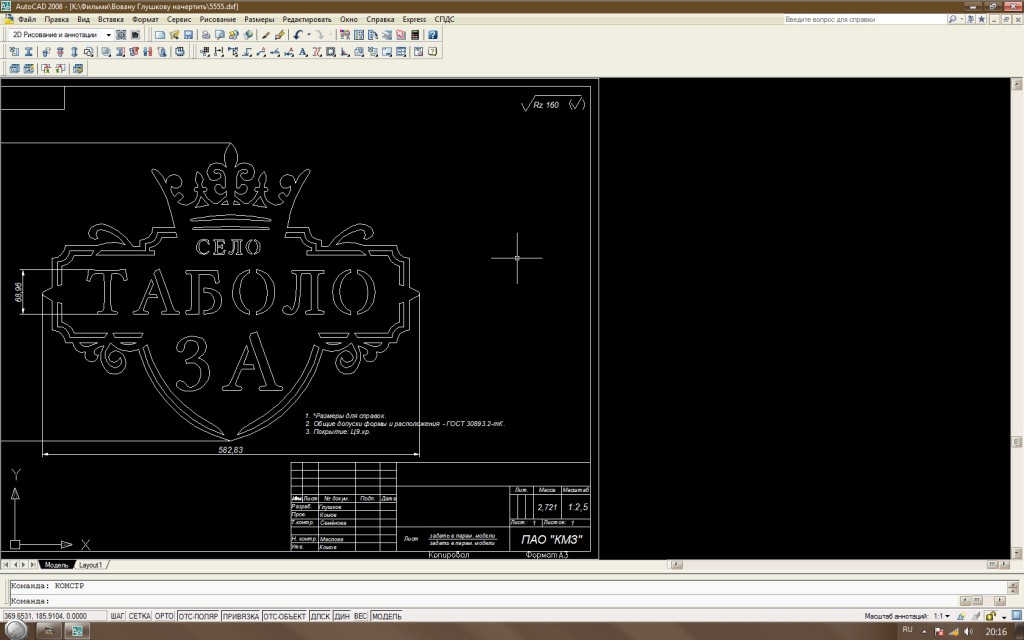Toggle ОТС-ОБЪЕКТ object snap tracking
Viewport: 1024px width, 640px height.
285,616
